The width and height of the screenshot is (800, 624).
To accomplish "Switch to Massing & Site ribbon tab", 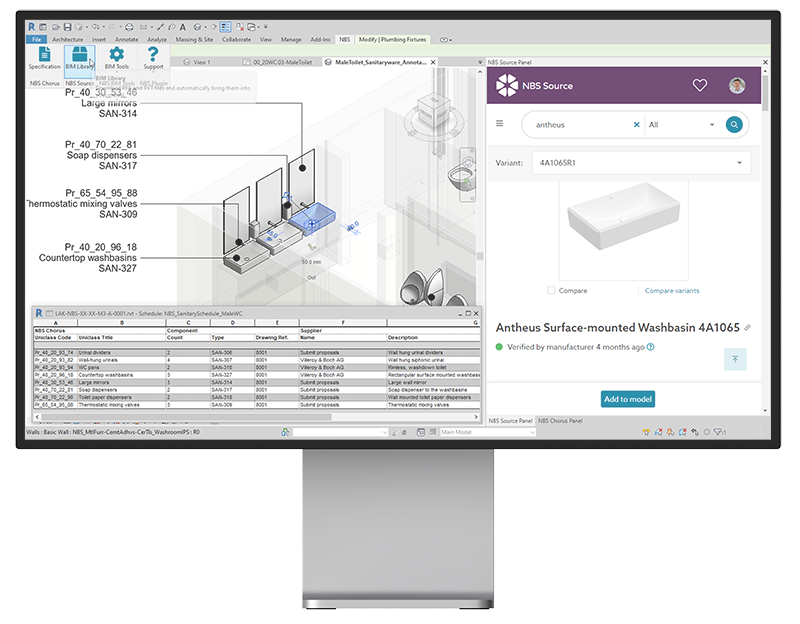I will [194, 40].
